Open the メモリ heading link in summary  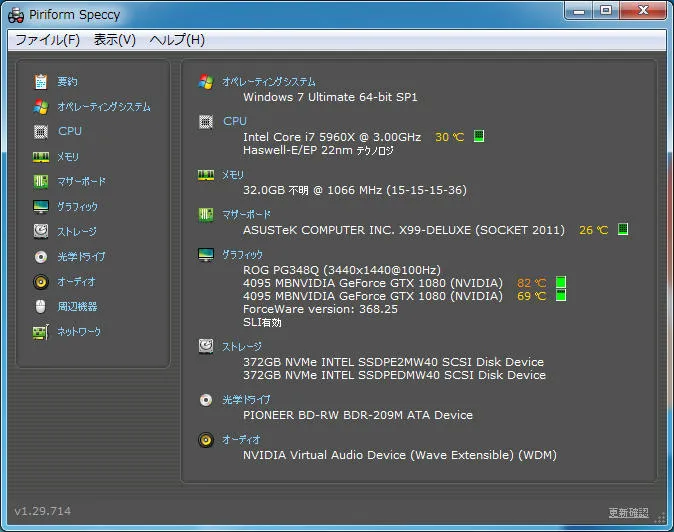click(233, 175)
